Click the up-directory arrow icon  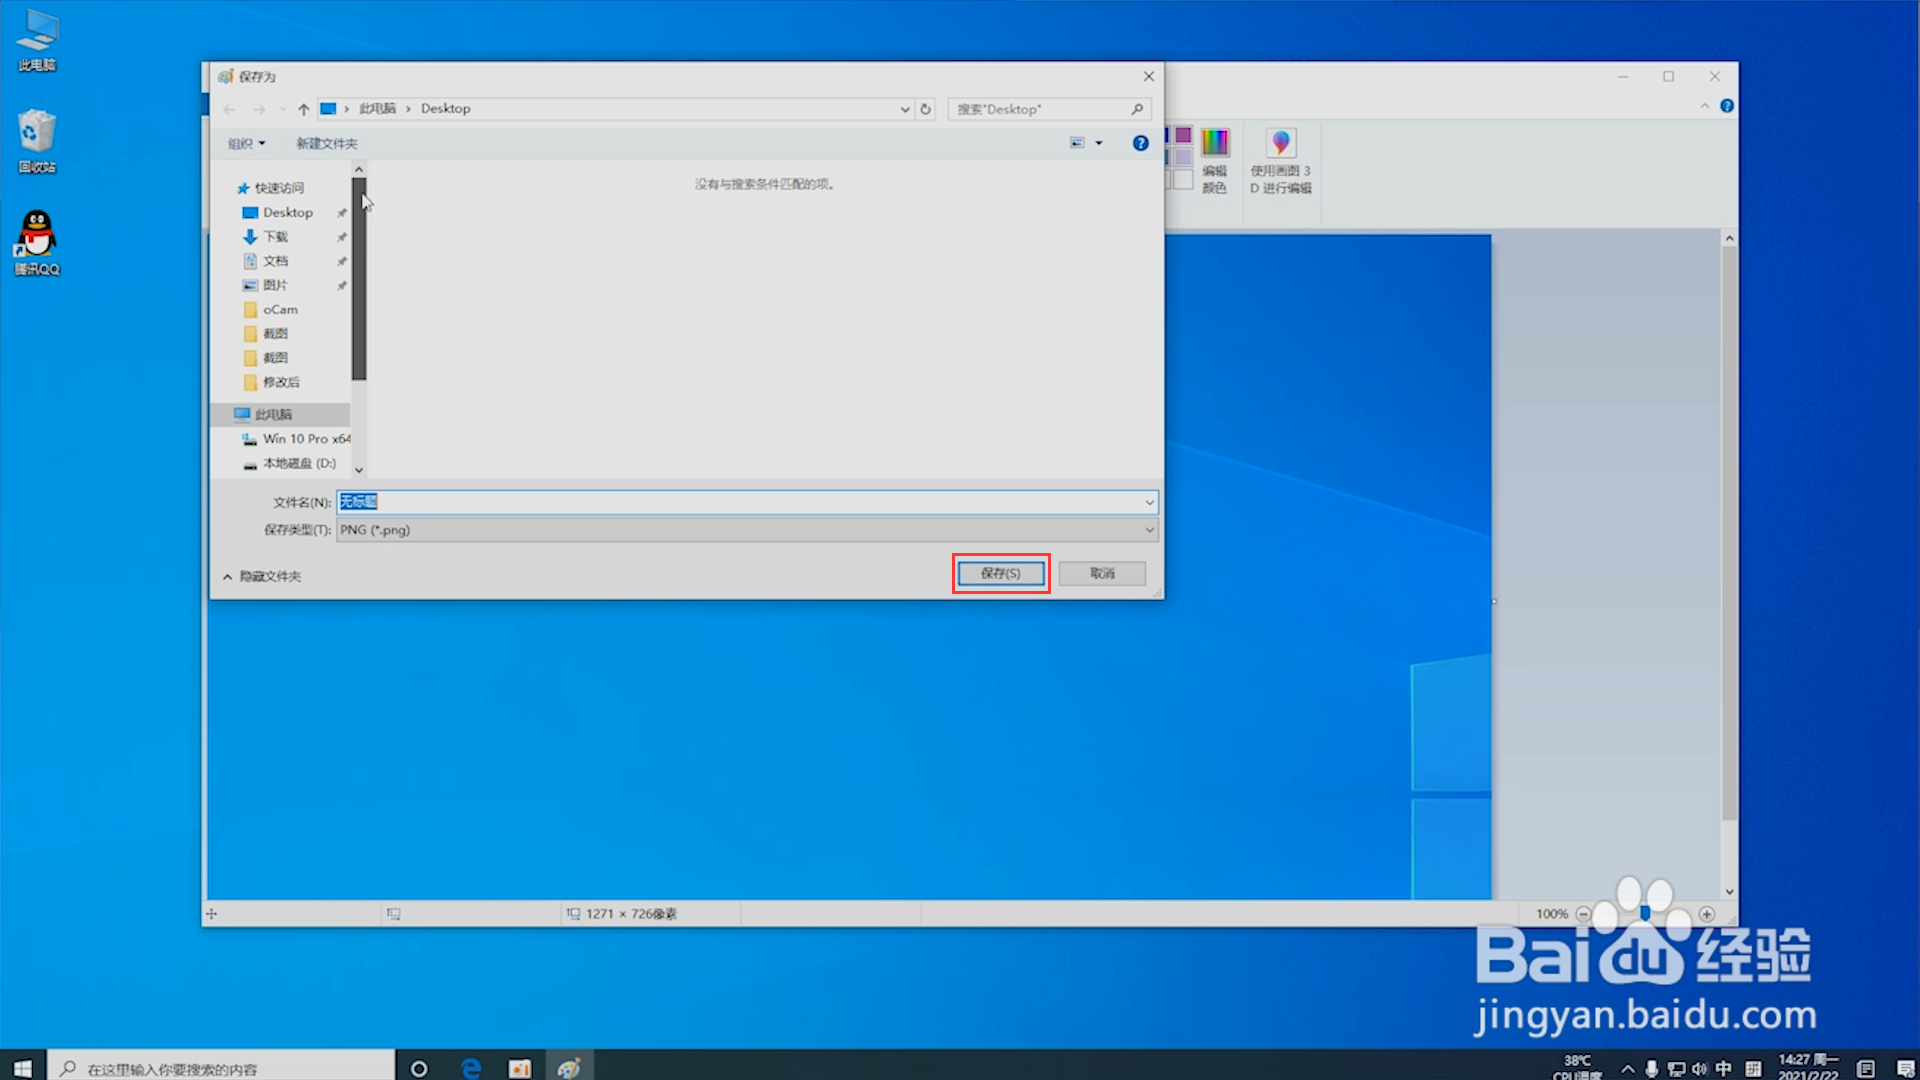click(304, 109)
